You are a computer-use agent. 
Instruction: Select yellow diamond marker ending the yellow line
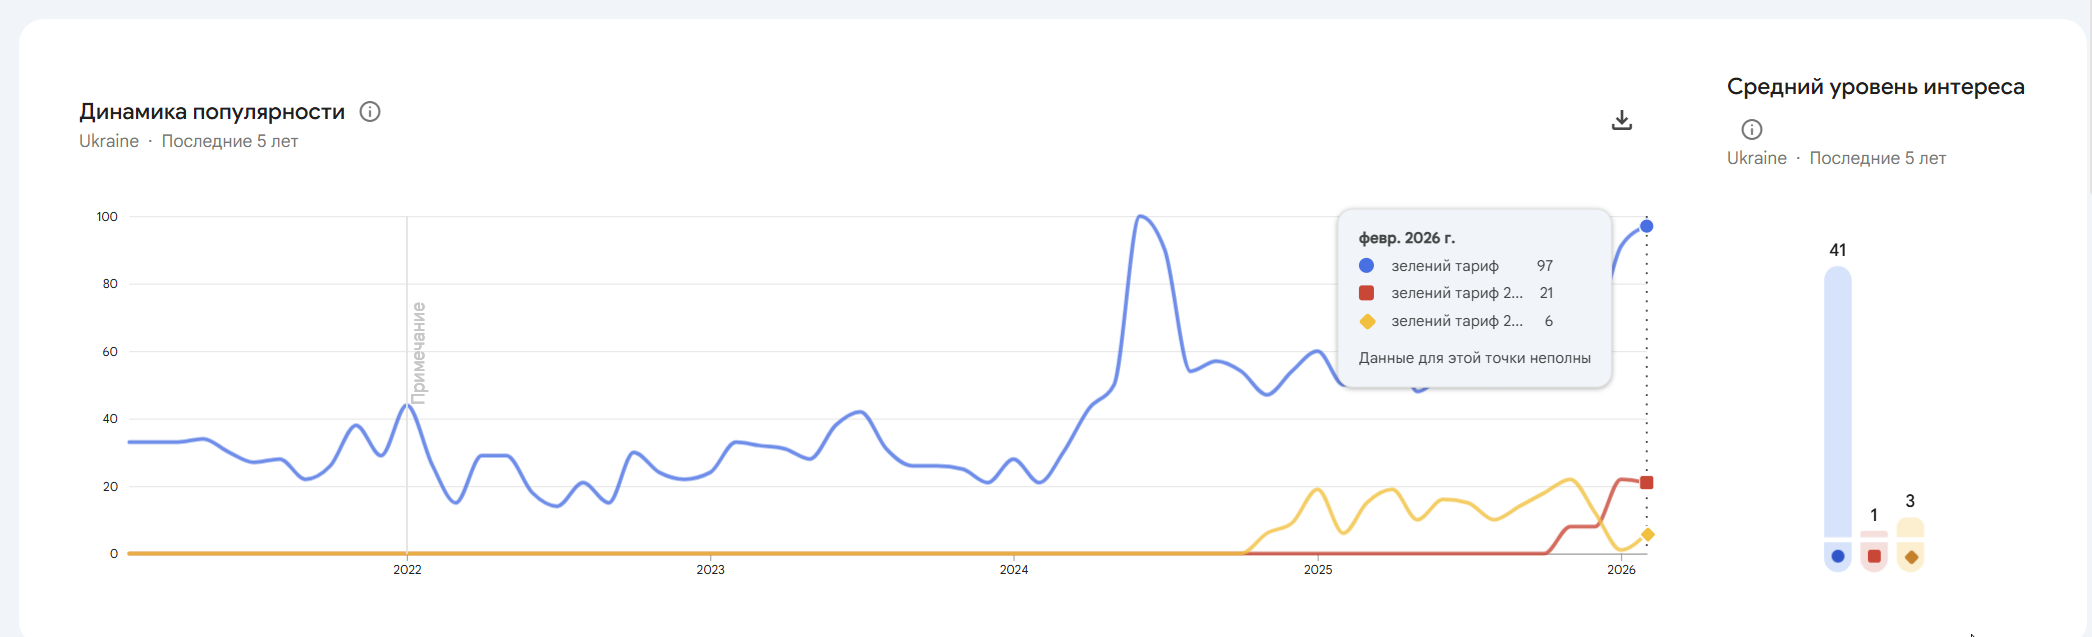pyautogui.click(x=1648, y=535)
